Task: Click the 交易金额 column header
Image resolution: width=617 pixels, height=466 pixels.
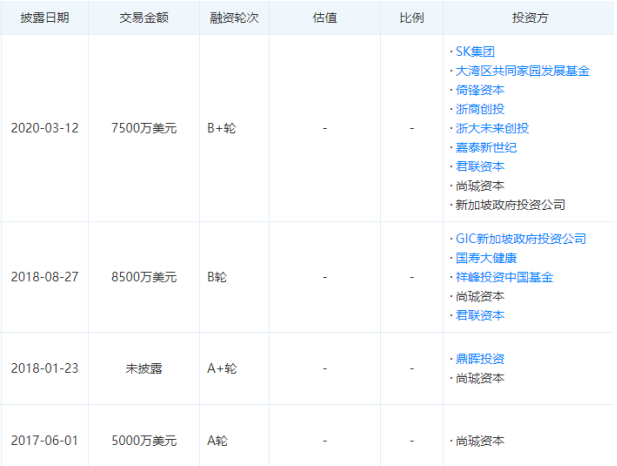Action: 144,18
